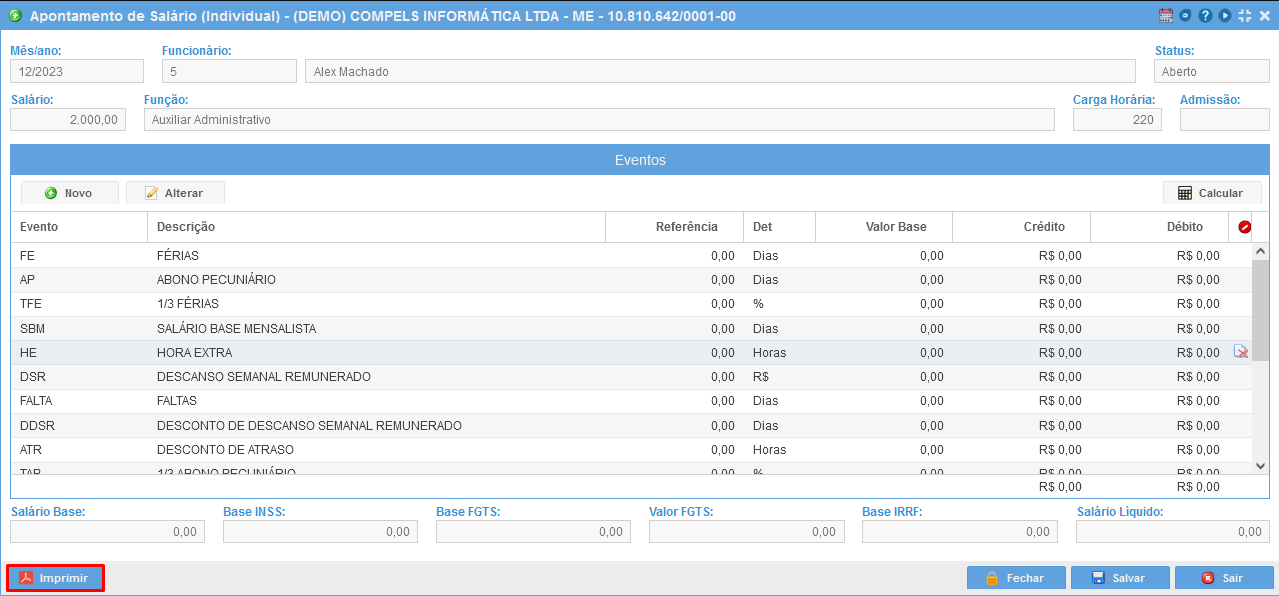Click the Salário field showing 2.000,00

click(x=68, y=119)
